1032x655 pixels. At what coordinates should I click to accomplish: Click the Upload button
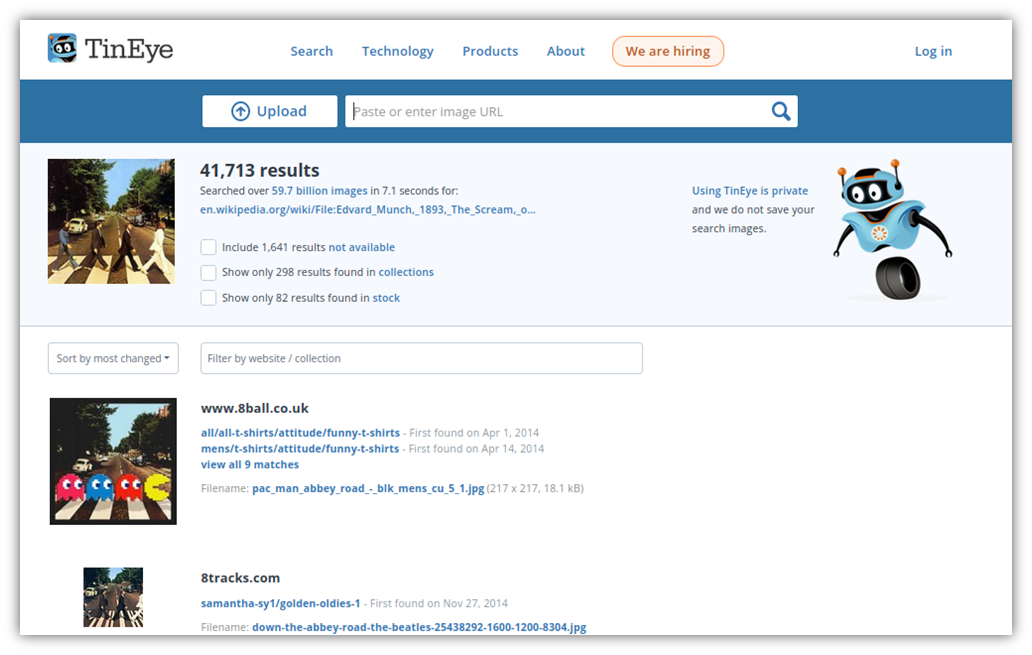pyautogui.click(x=270, y=111)
